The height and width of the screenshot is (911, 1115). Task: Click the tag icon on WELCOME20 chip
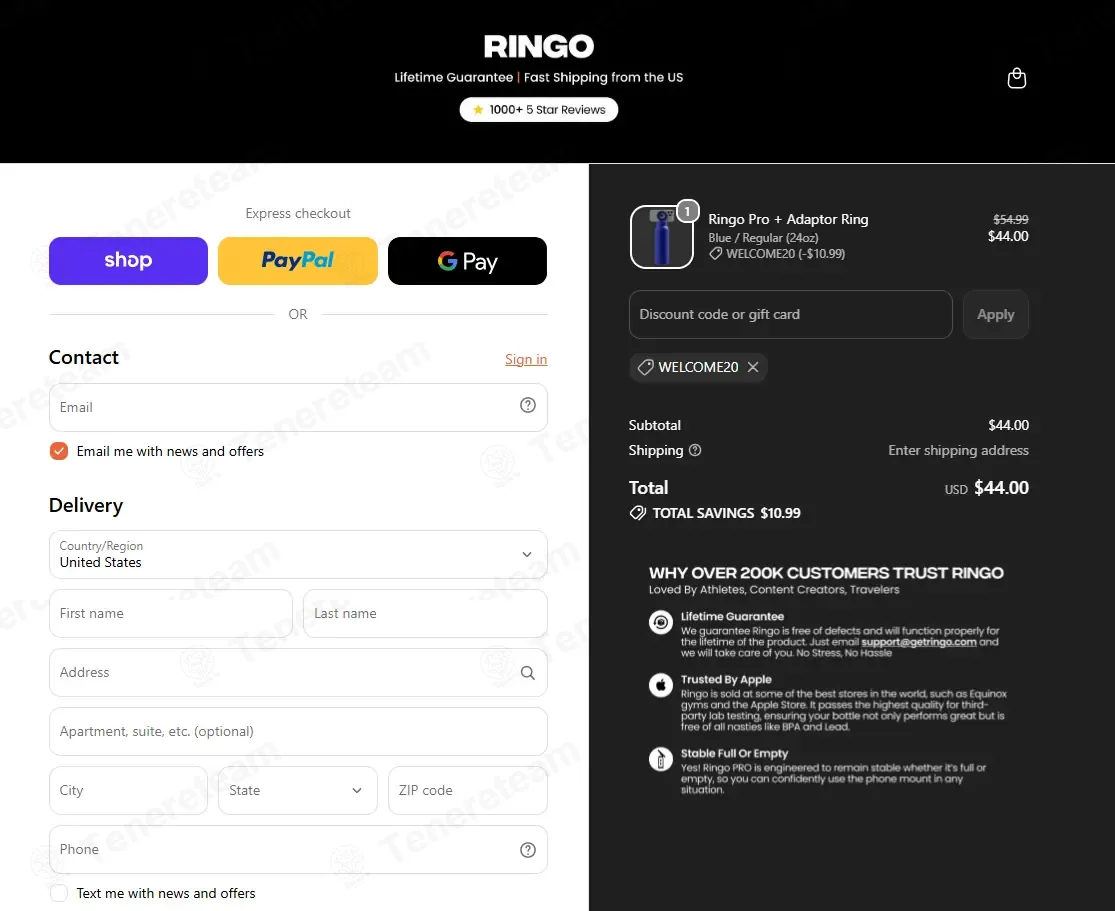tap(646, 367)
